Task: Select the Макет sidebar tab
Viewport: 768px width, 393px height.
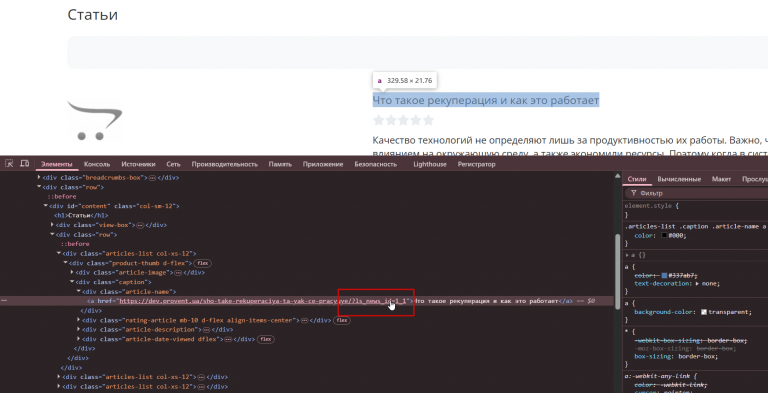Action: [721, 179]
